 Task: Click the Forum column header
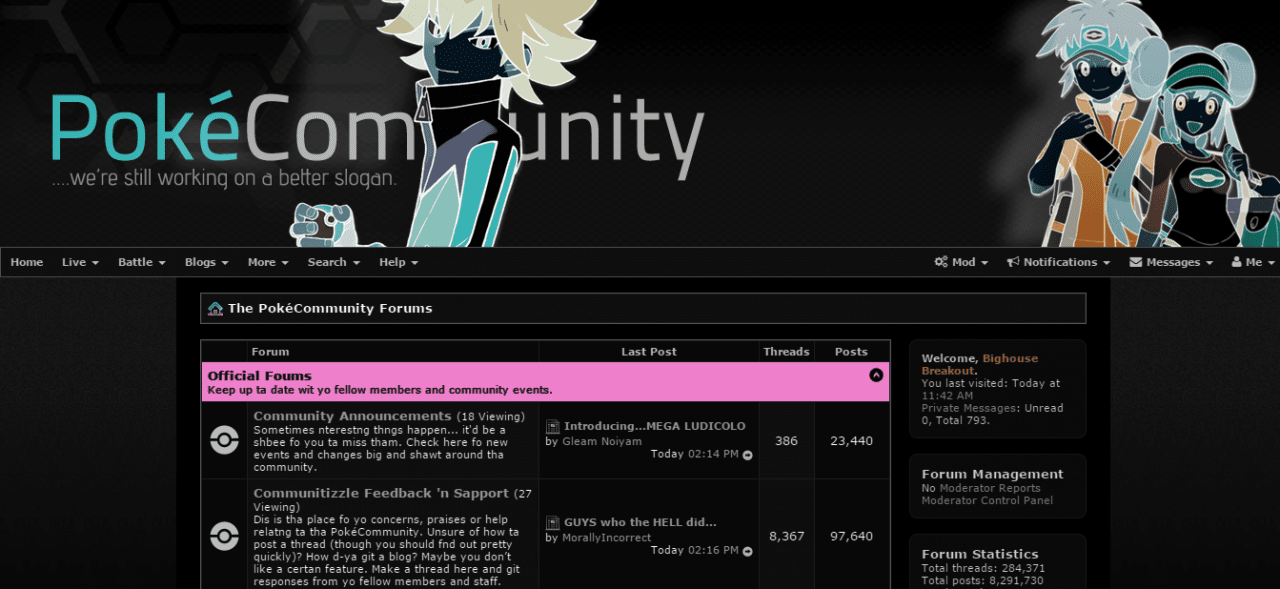[x=270, y=352]
